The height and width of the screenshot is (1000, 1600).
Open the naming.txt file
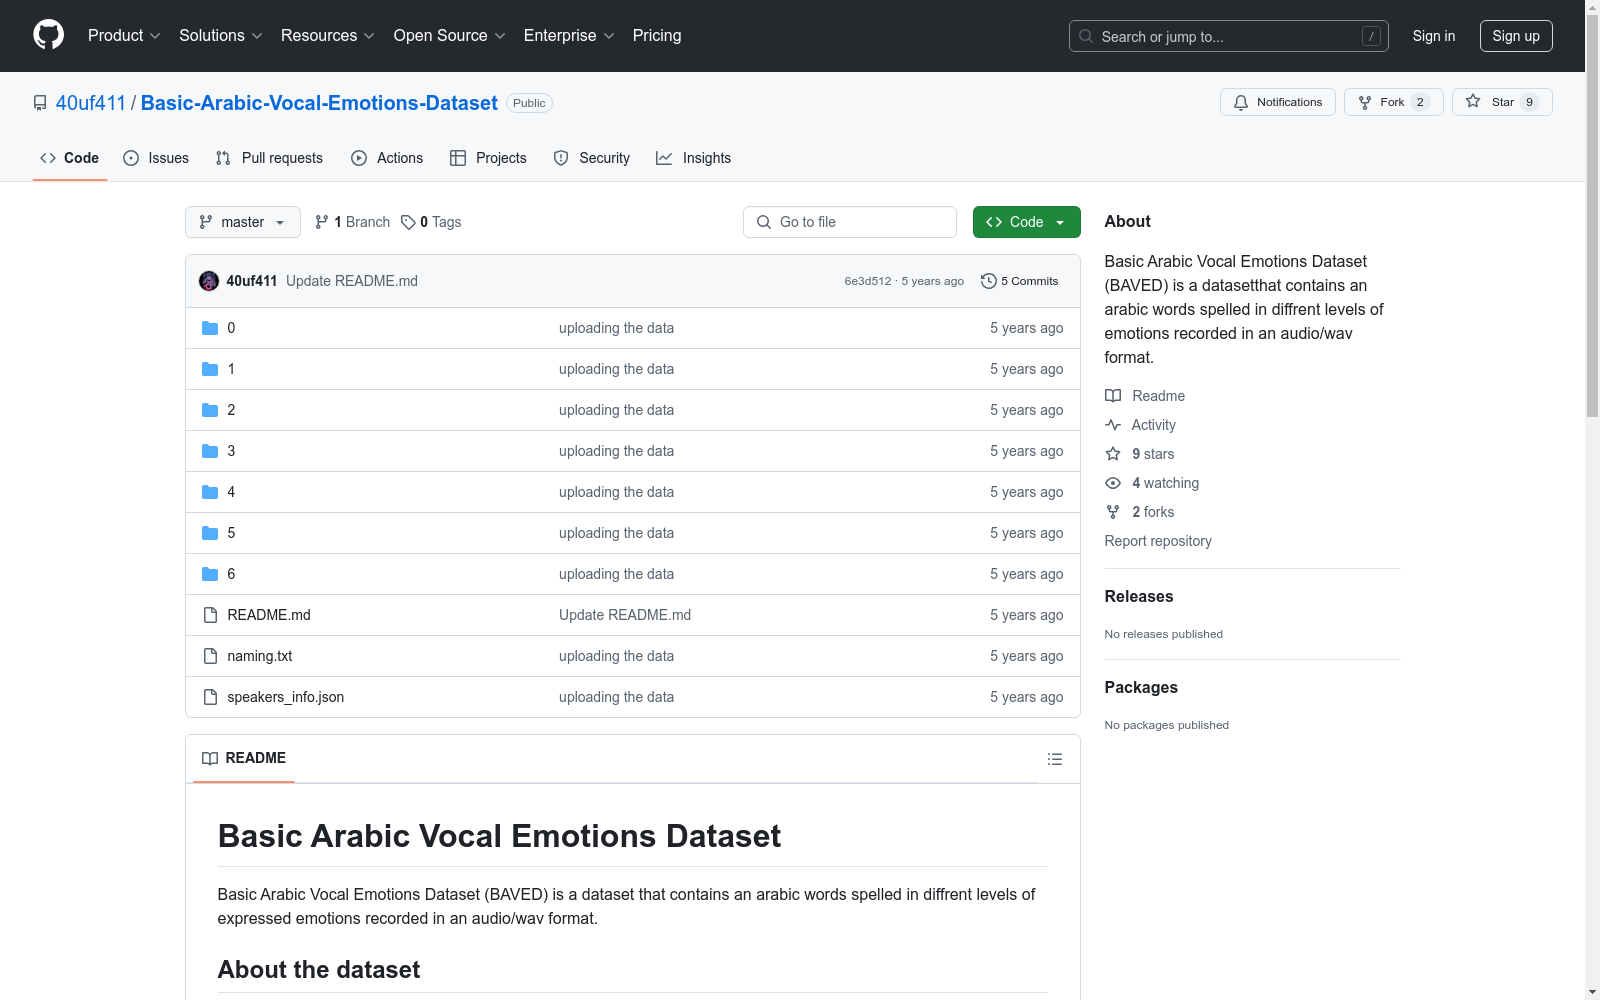pos(260,656)
